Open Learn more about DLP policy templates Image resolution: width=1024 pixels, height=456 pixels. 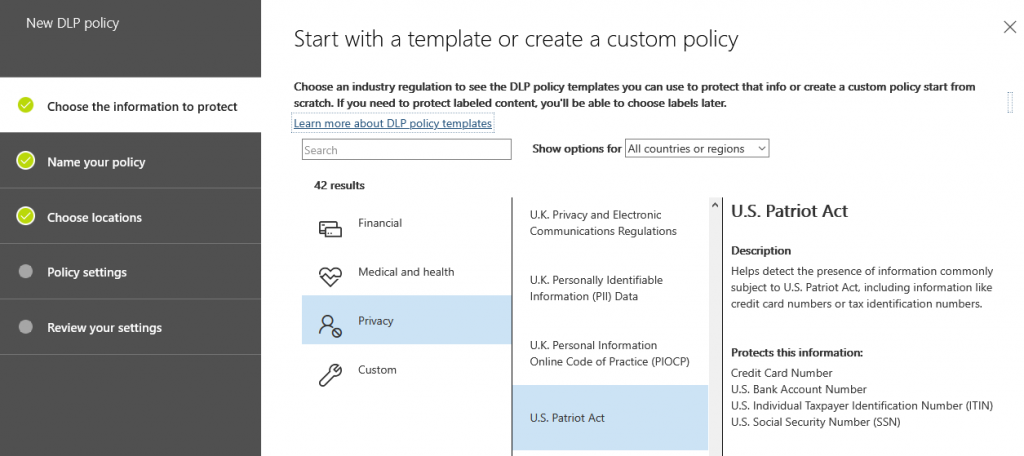pyautogui.click(x=392, y=123)
